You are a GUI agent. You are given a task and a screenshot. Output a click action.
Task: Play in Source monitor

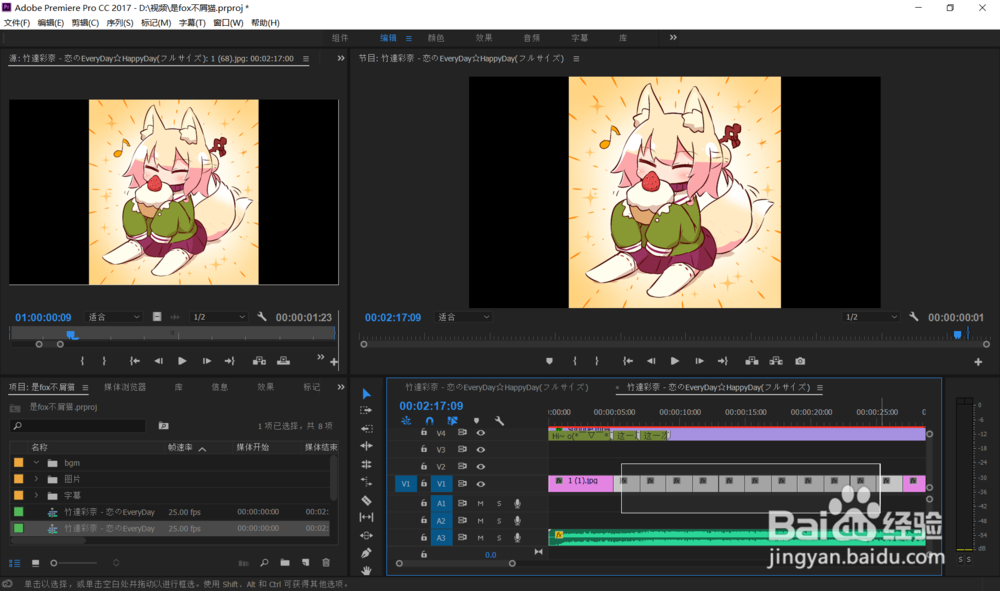pyautogui.click(x=182, y=361)
